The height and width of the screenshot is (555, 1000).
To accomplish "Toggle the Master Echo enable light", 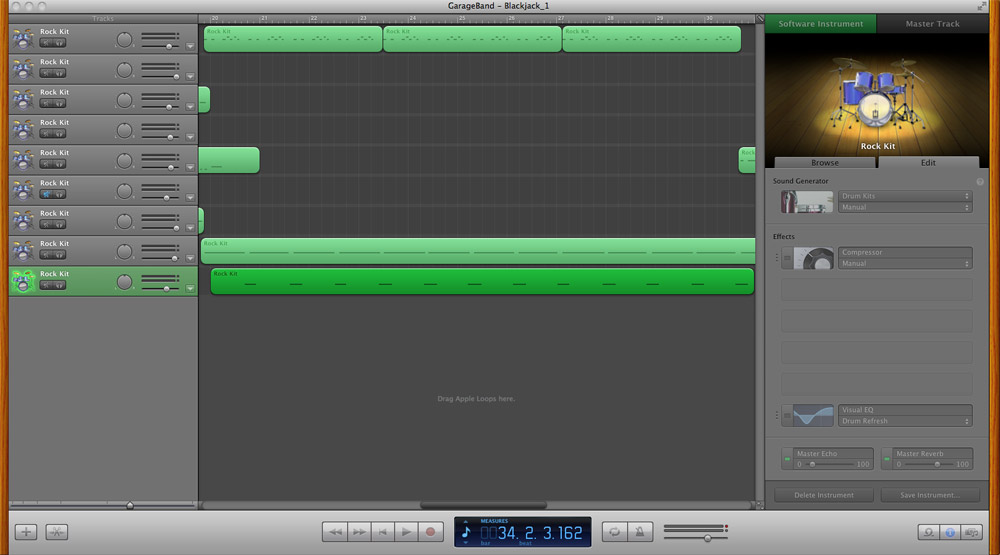I will 787,459.
